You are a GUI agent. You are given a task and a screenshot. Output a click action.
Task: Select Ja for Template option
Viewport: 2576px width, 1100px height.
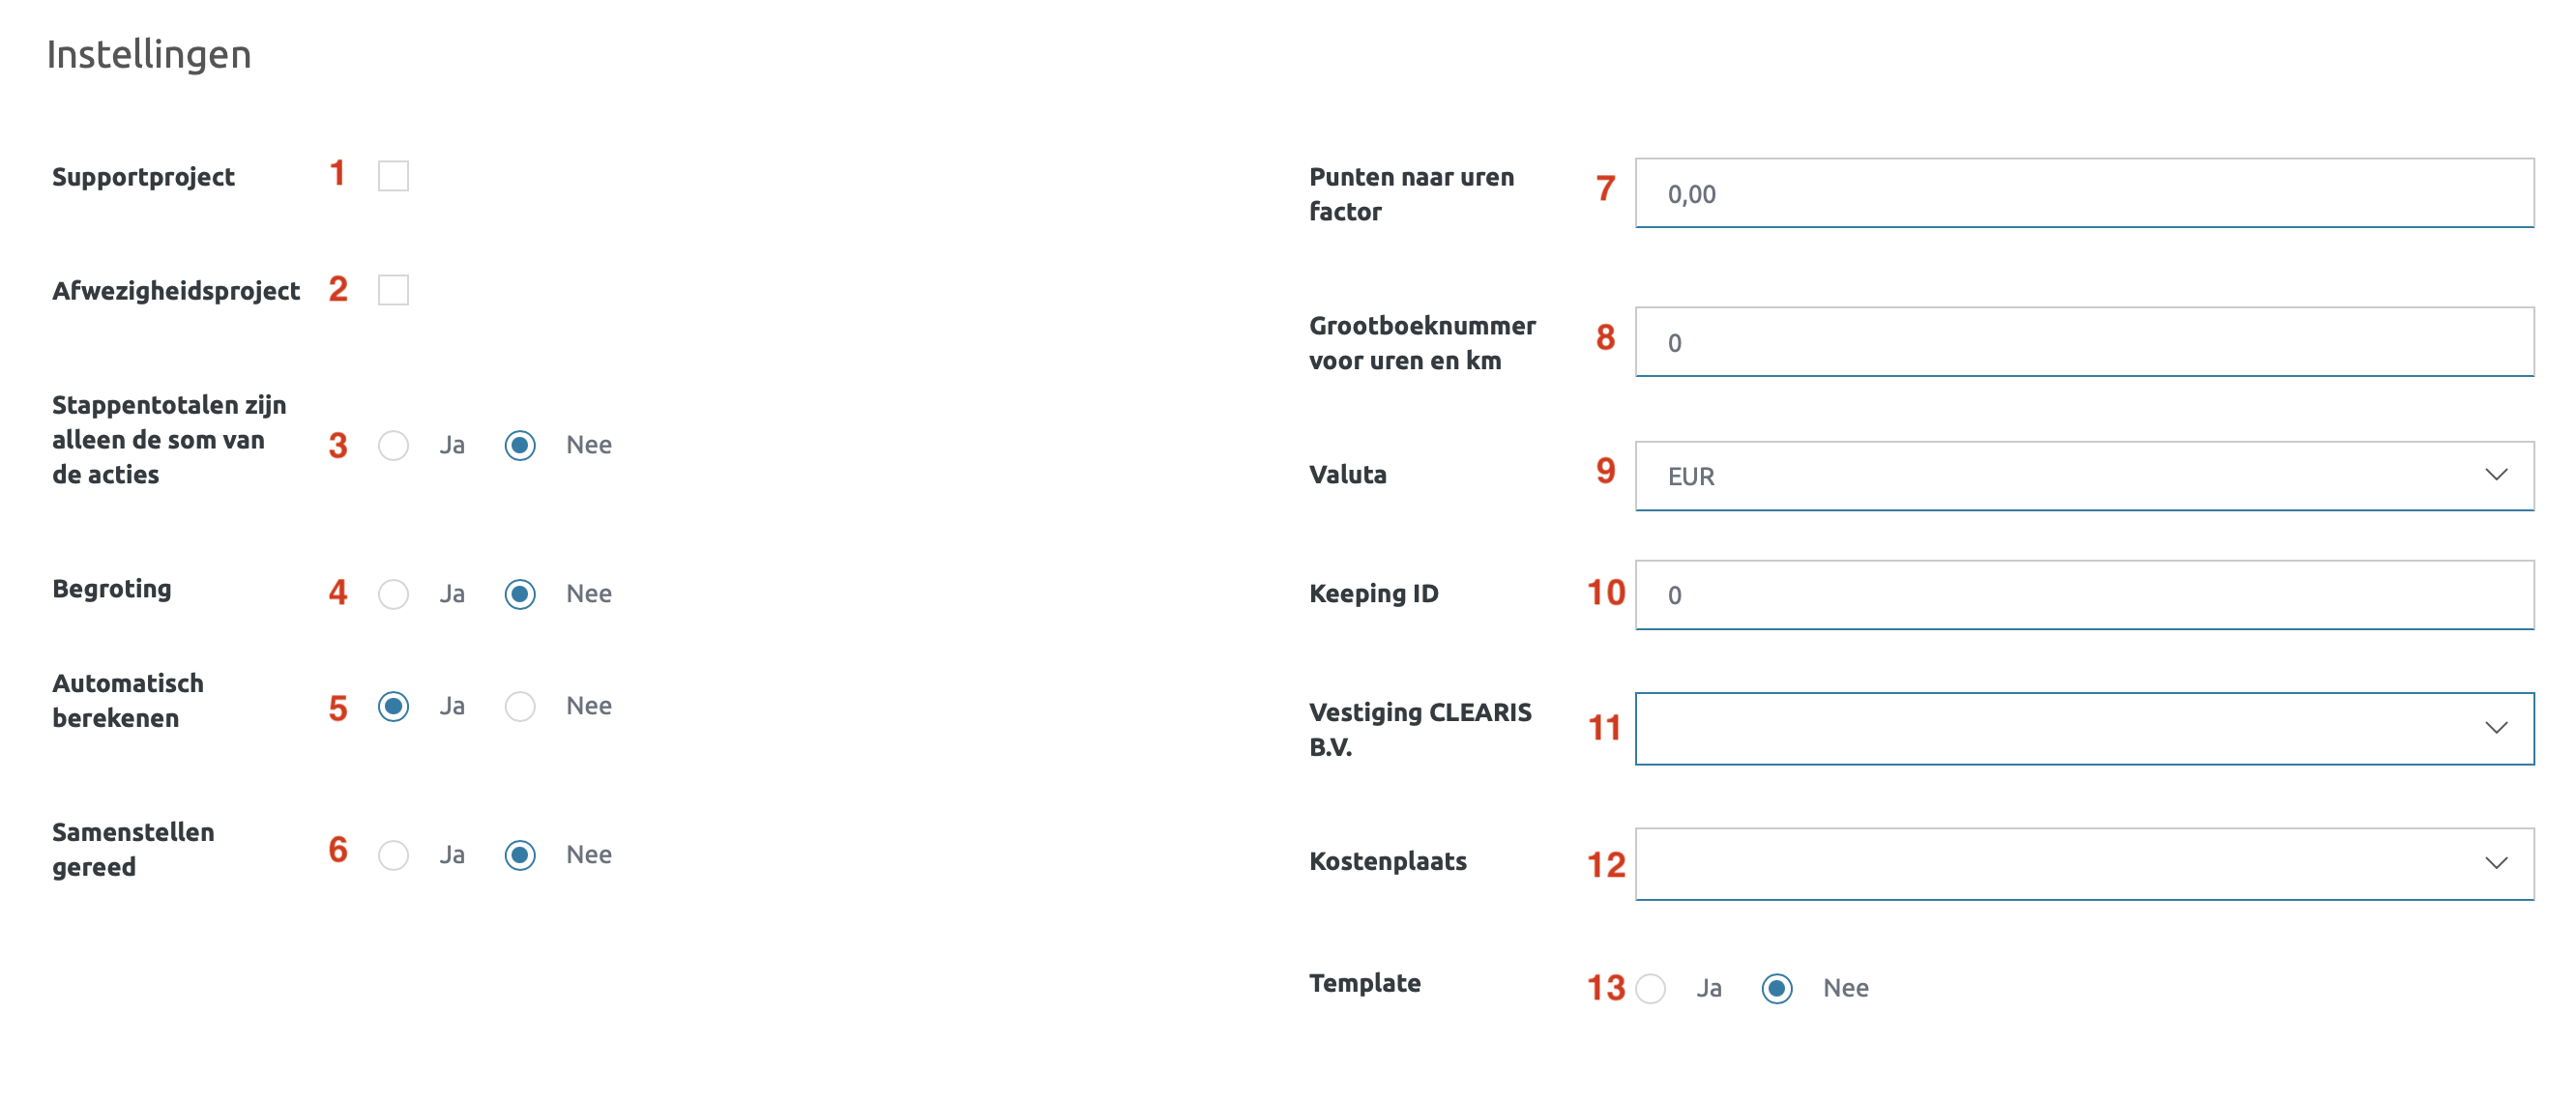tap(1651, 988)
